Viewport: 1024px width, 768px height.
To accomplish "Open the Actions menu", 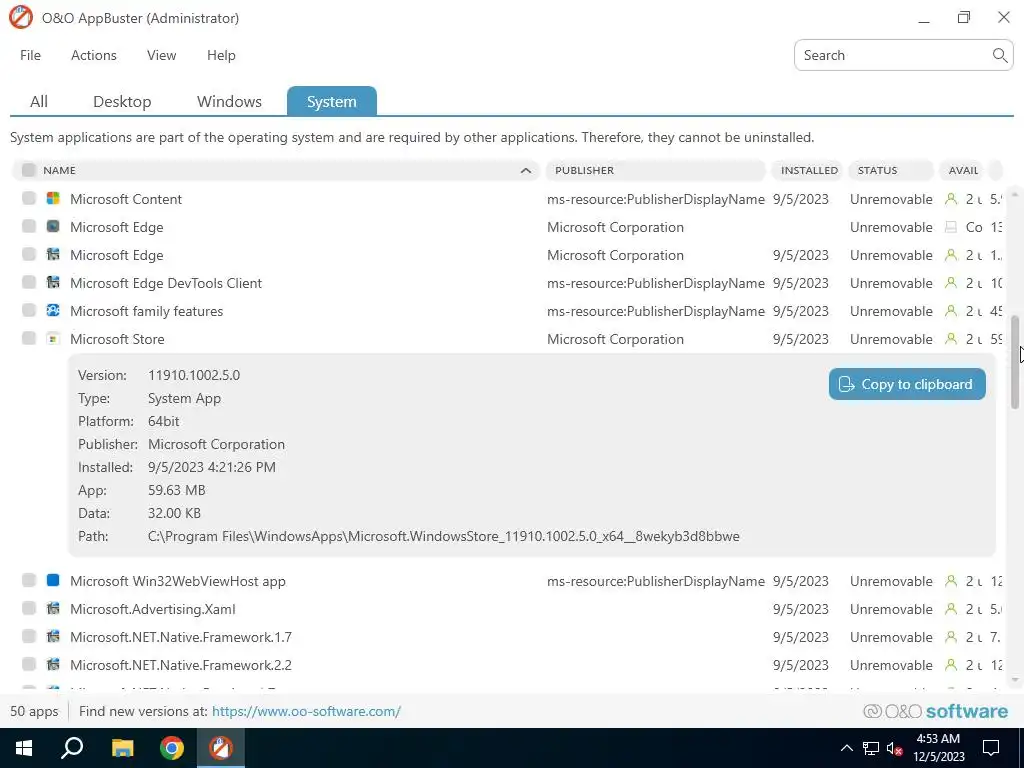I will coord(93,56).
